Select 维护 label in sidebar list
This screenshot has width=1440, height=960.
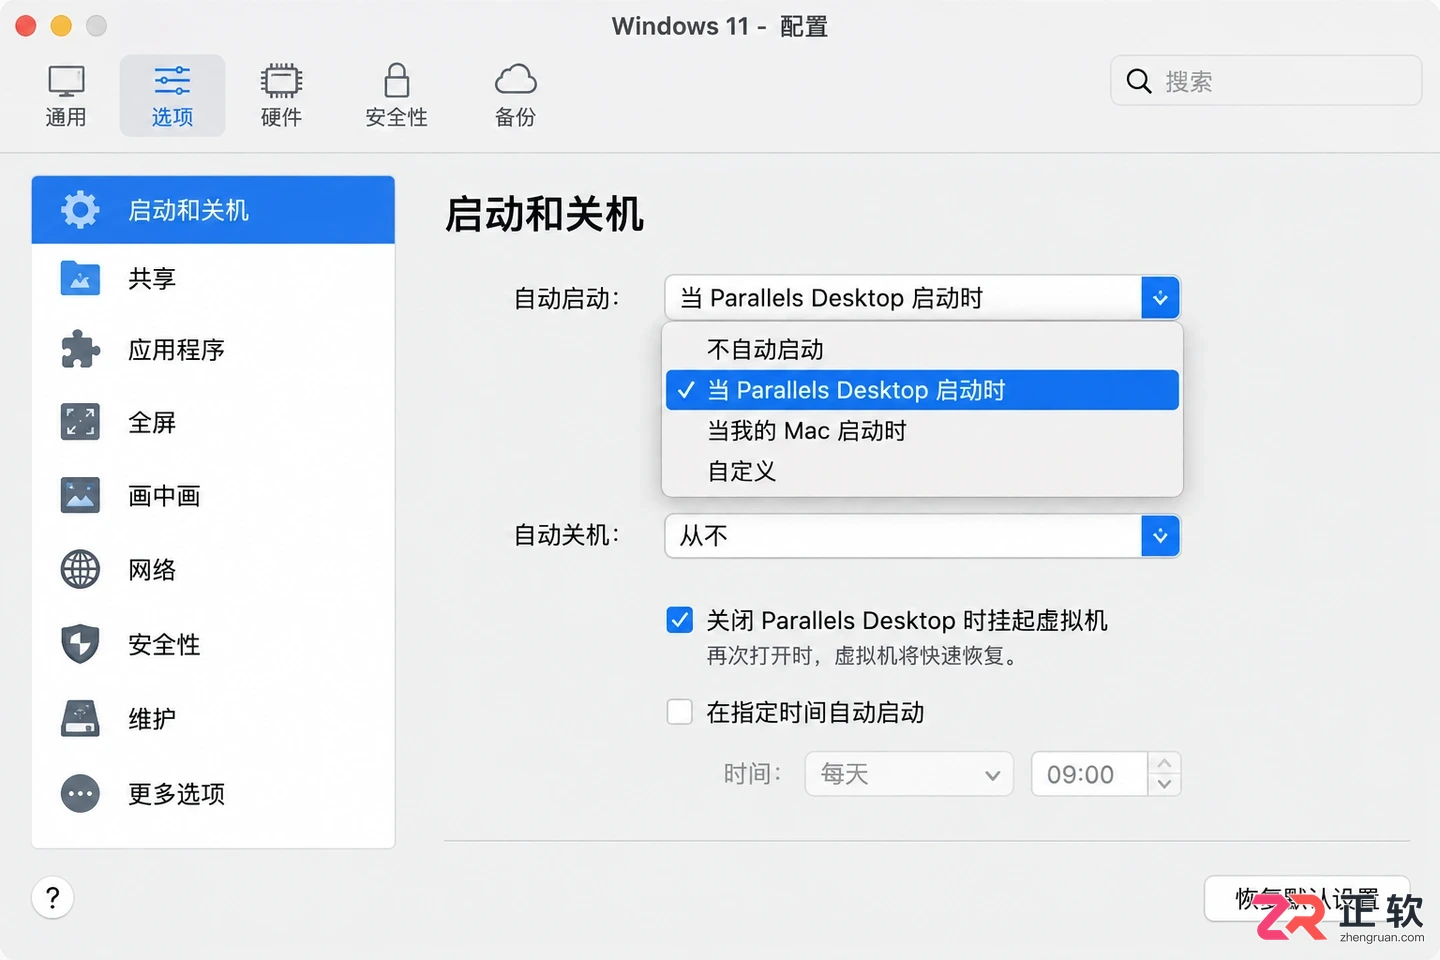(152, 718)
